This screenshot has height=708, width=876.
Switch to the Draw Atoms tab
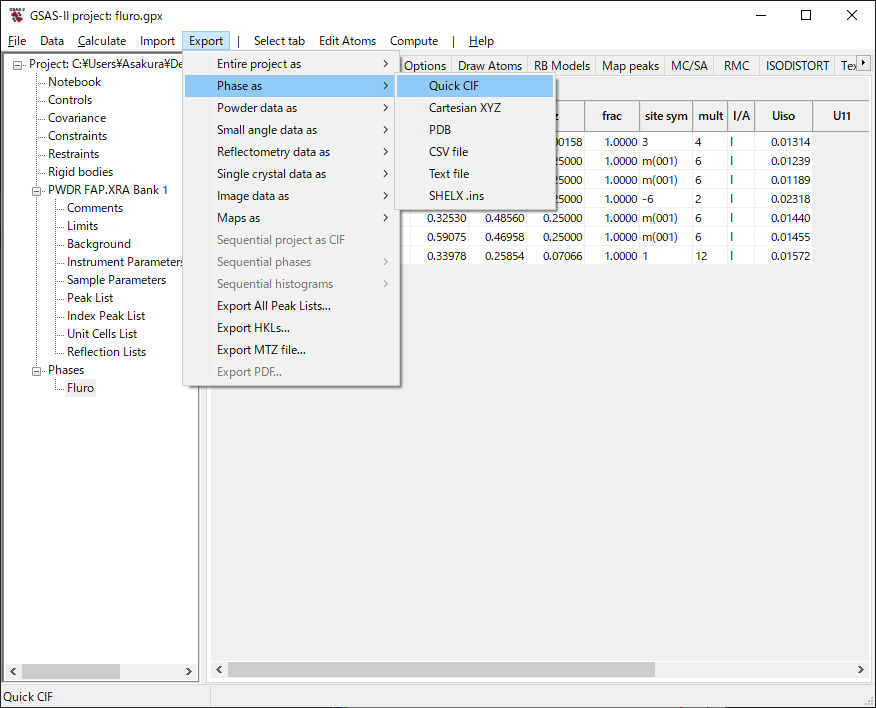coord(490,66)
